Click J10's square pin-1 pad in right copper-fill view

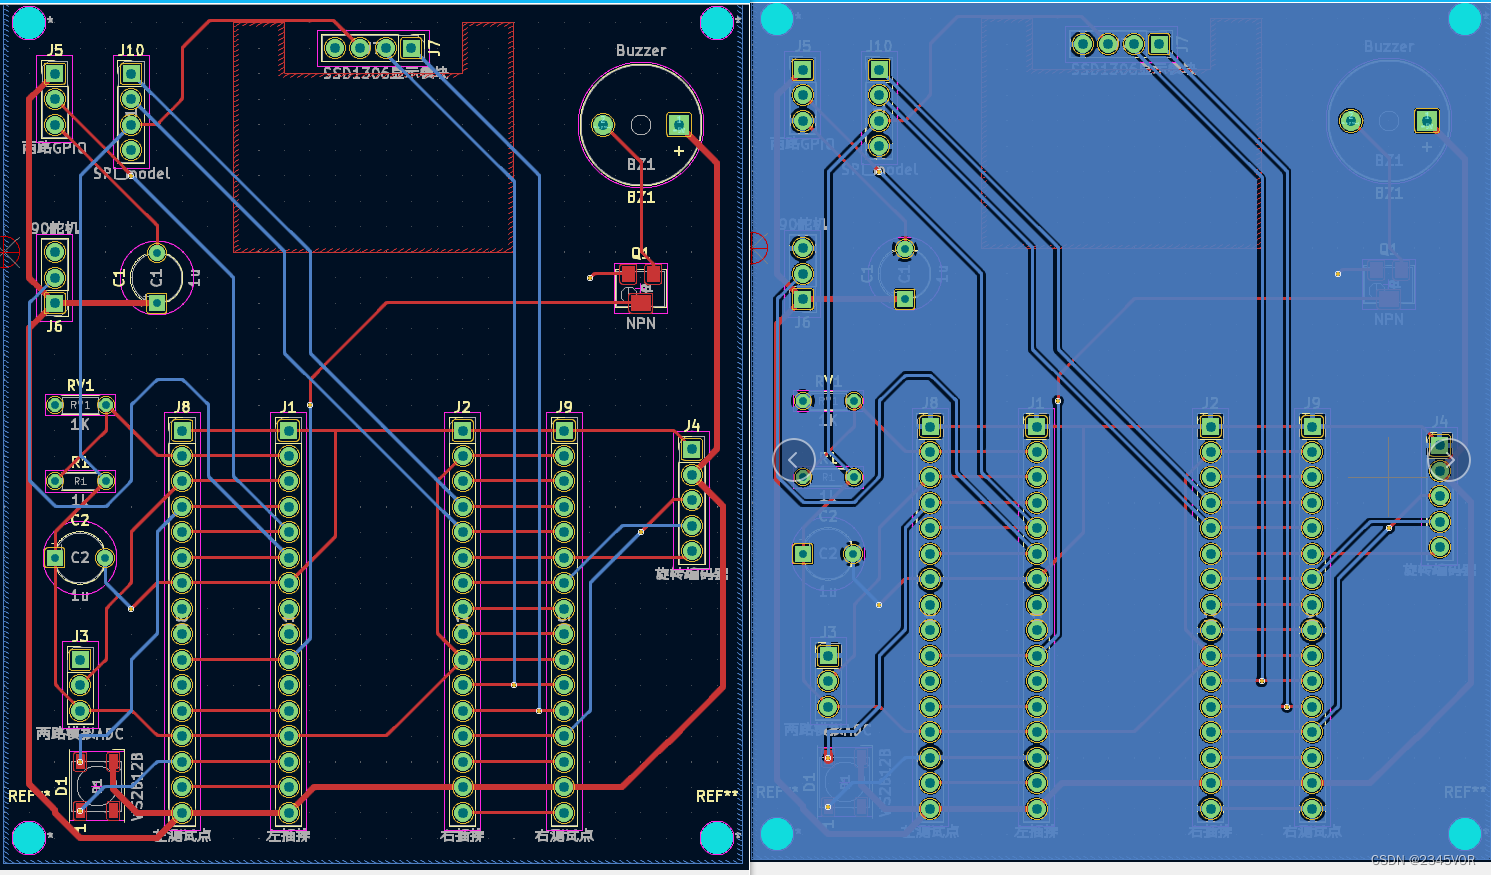coord(879,69)
